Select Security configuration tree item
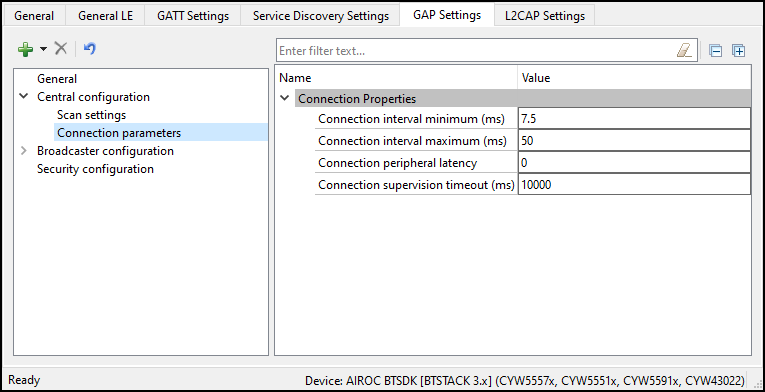 pos(95,169)
